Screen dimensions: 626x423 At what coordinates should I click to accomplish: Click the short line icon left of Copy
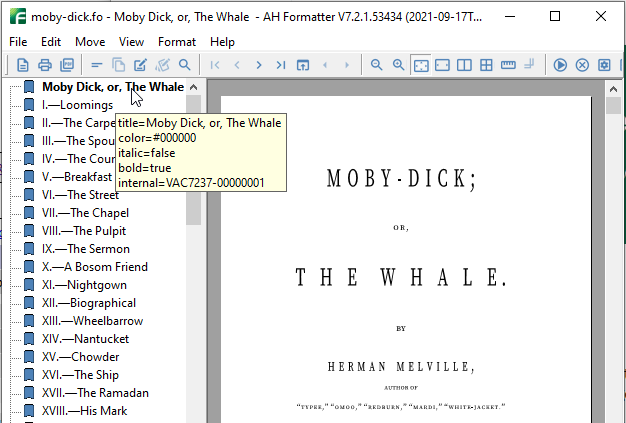(97, 65)
